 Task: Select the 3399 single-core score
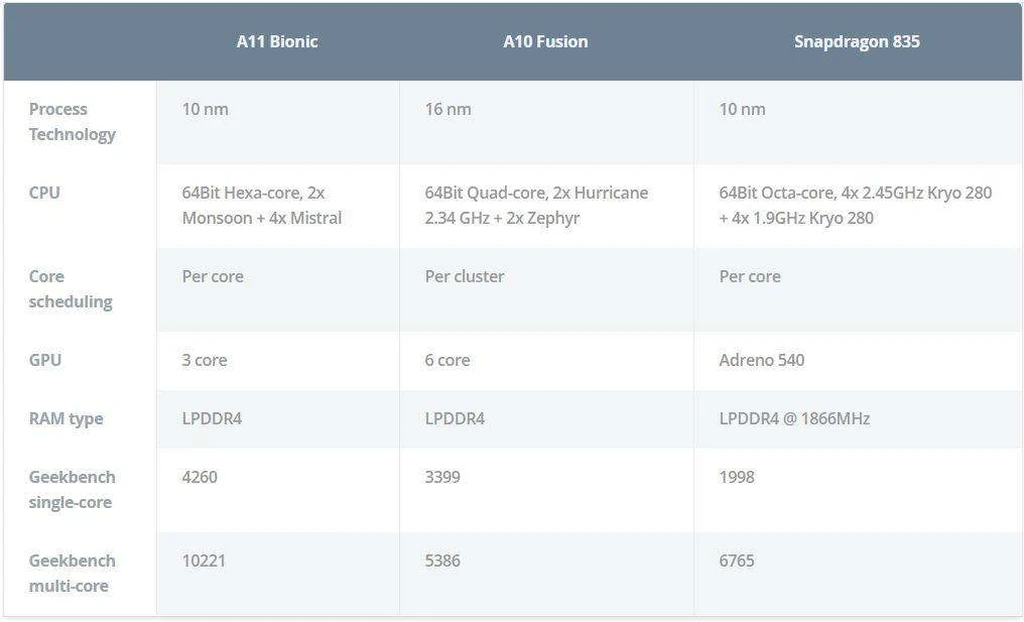coord(442,477)
